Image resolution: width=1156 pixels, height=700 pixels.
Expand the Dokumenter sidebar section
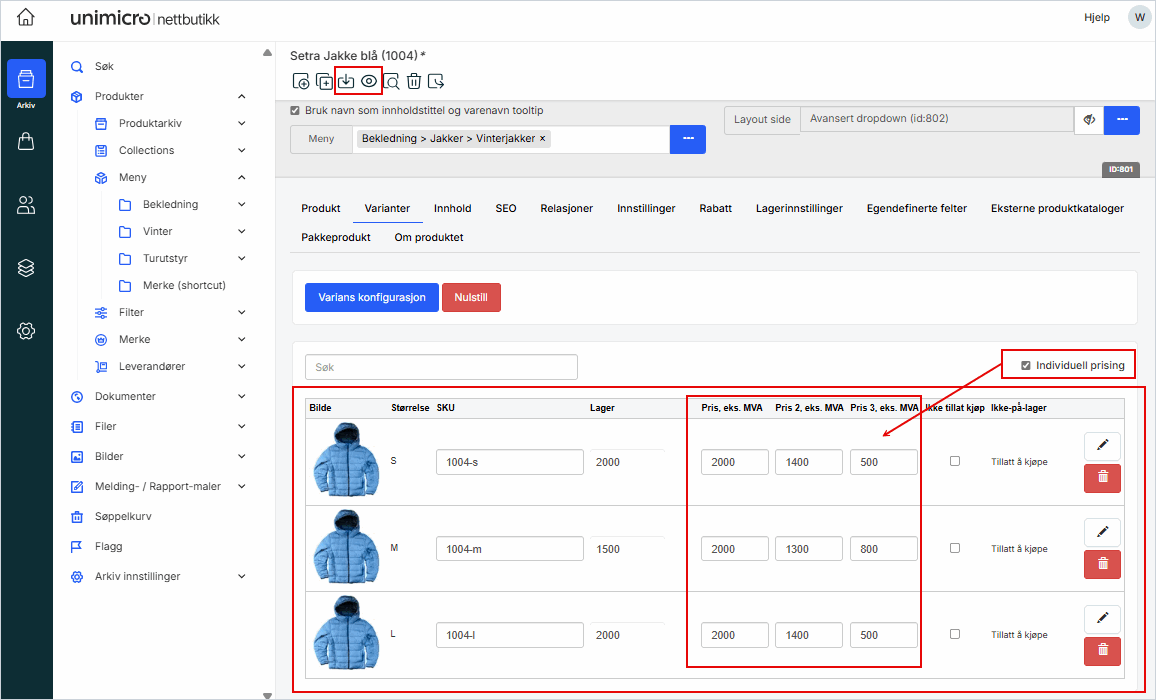point(242,397)
